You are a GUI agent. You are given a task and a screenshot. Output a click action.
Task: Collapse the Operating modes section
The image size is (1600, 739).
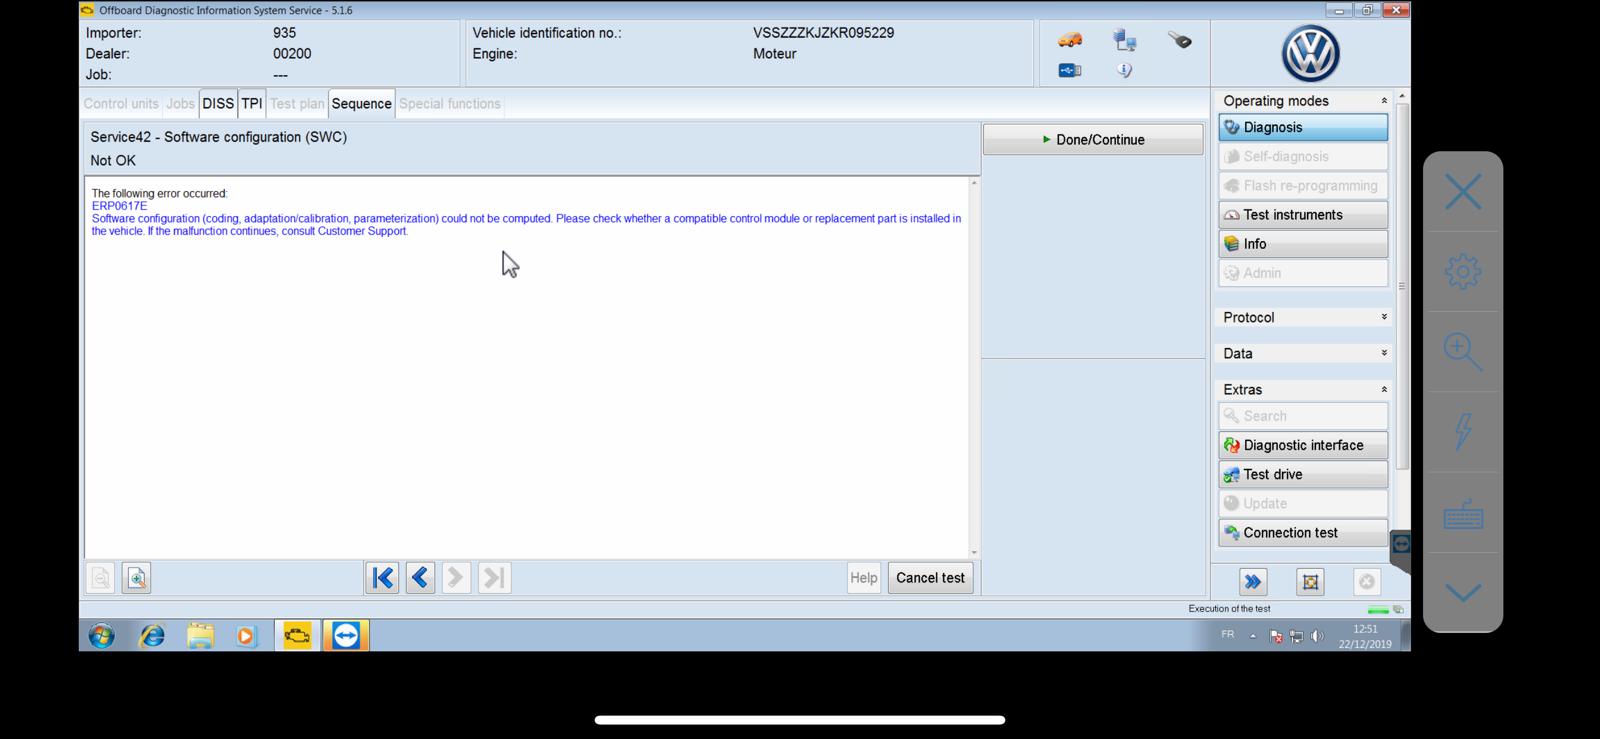coord(1384,101)
